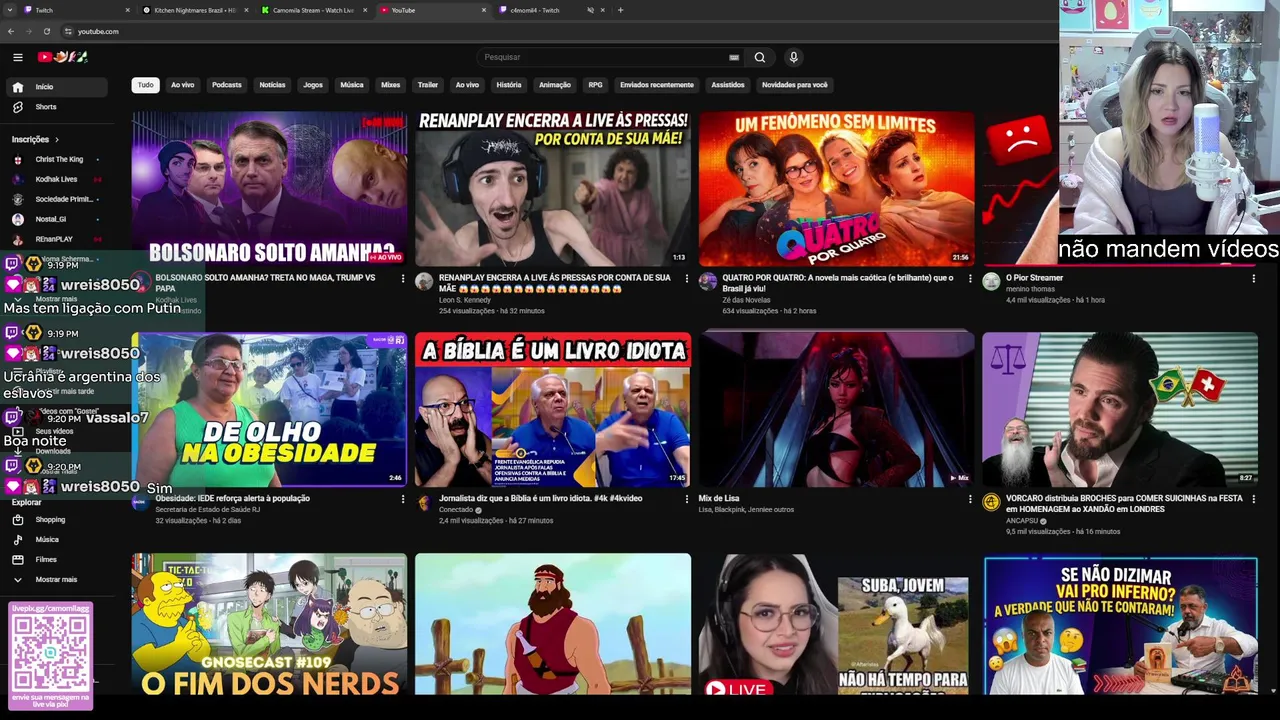Image resolution: width=1280 pixels, height=720 pixels.
Task: Open A BÍBLIA É UM LIVRO IDIOTA thumbnail
Action: (553, 410)
